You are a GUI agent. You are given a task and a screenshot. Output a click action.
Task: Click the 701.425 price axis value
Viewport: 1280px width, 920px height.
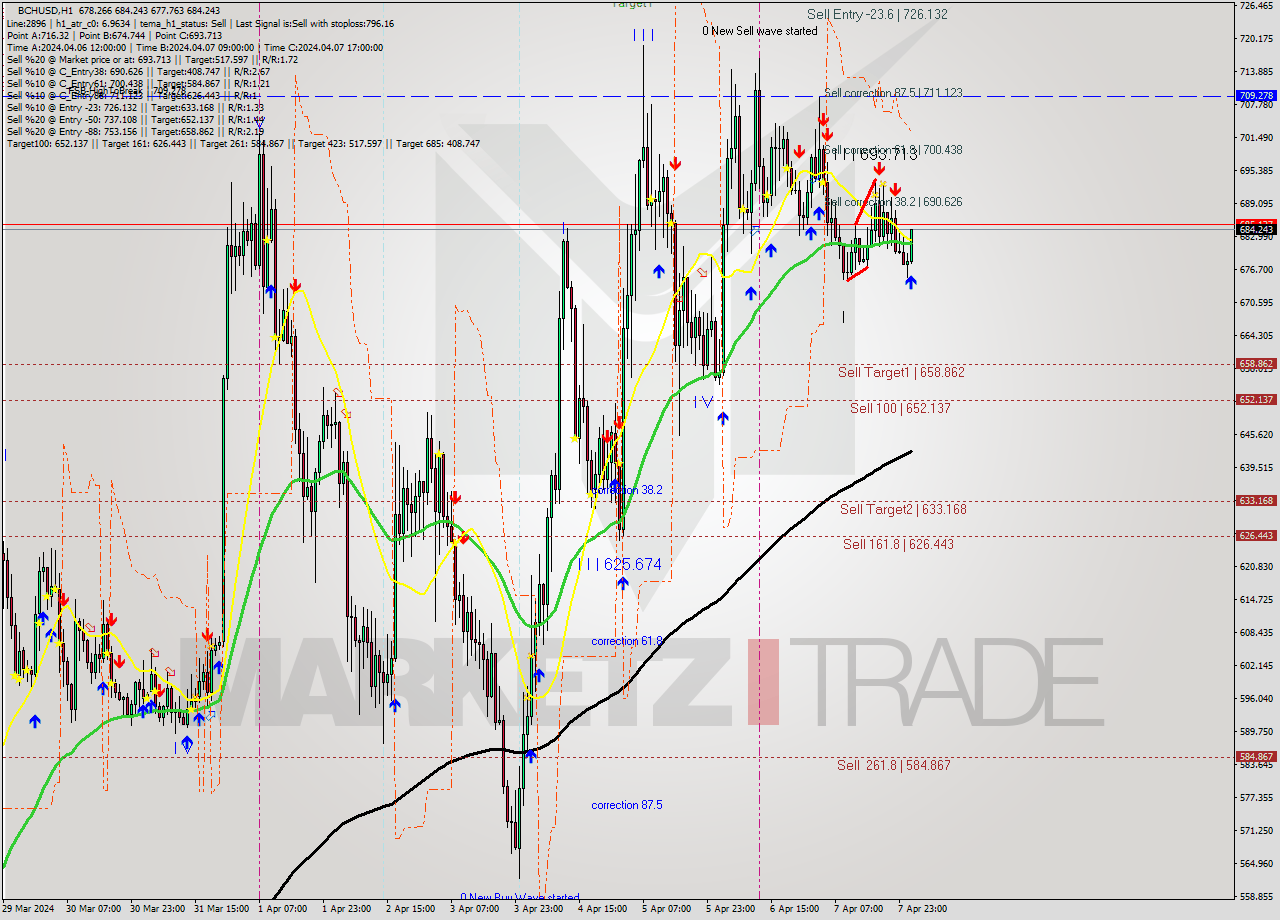[x=1256, y=138]
